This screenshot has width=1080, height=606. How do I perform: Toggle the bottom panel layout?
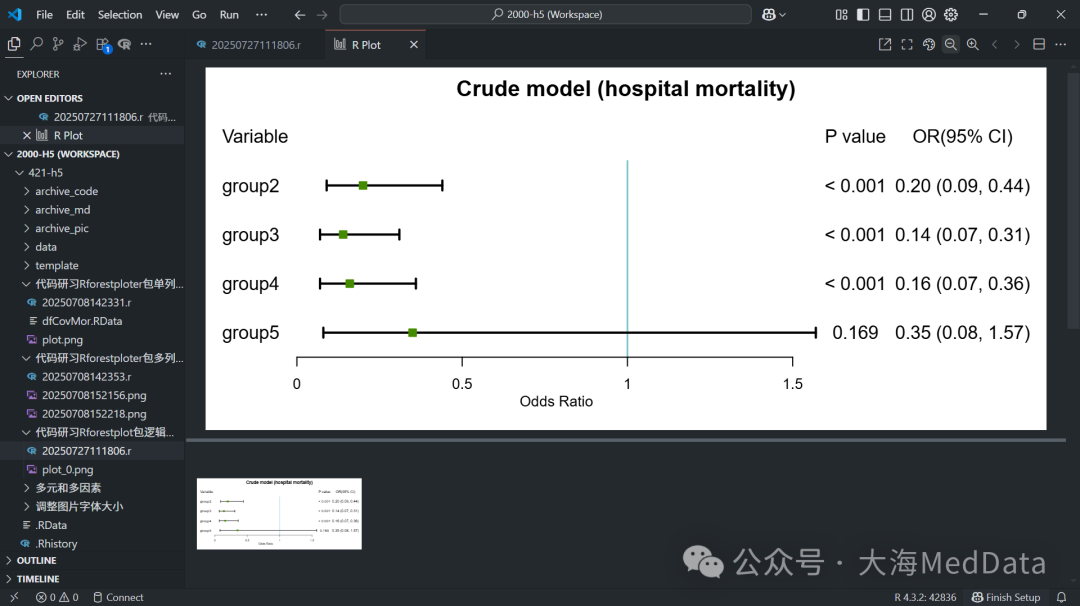coord(885,14)
